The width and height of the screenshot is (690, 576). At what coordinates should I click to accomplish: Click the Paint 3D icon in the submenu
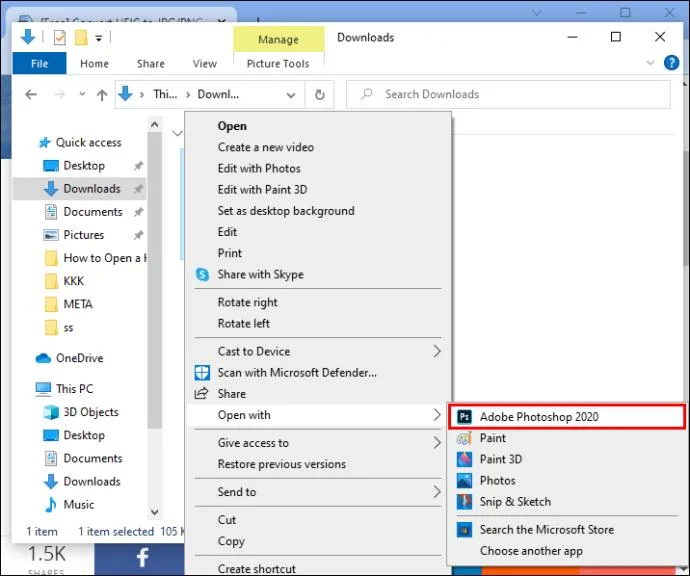tap(464, 459)
